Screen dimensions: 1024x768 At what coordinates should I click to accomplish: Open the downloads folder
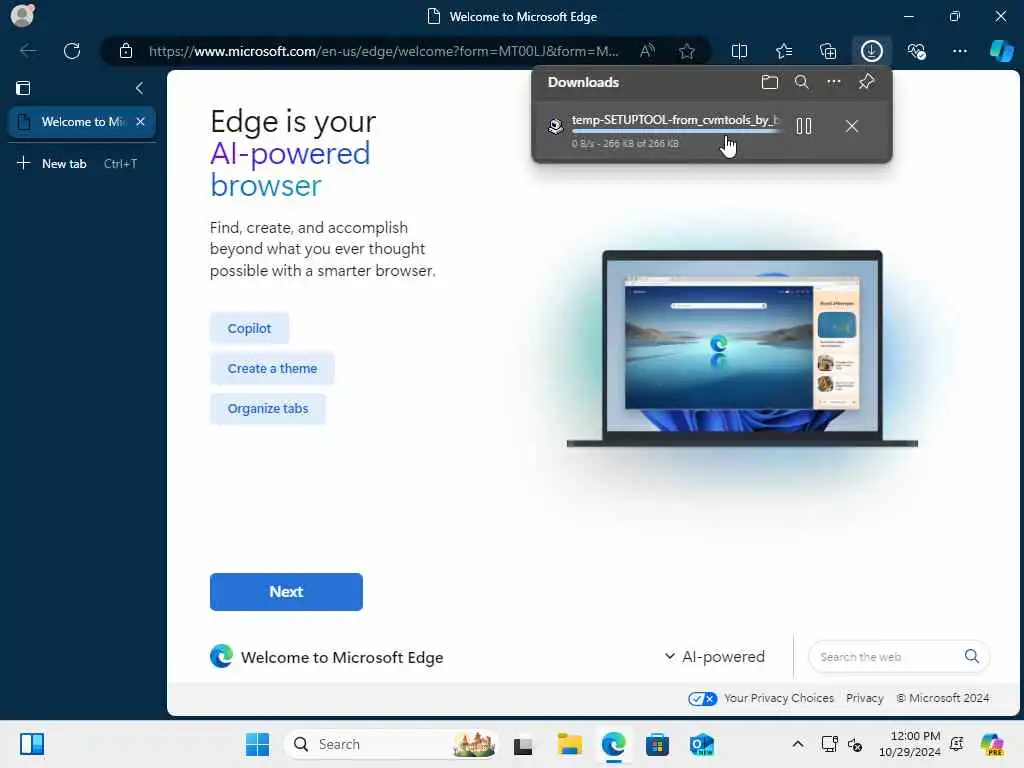pyautogui.click(x=770, y=82)
